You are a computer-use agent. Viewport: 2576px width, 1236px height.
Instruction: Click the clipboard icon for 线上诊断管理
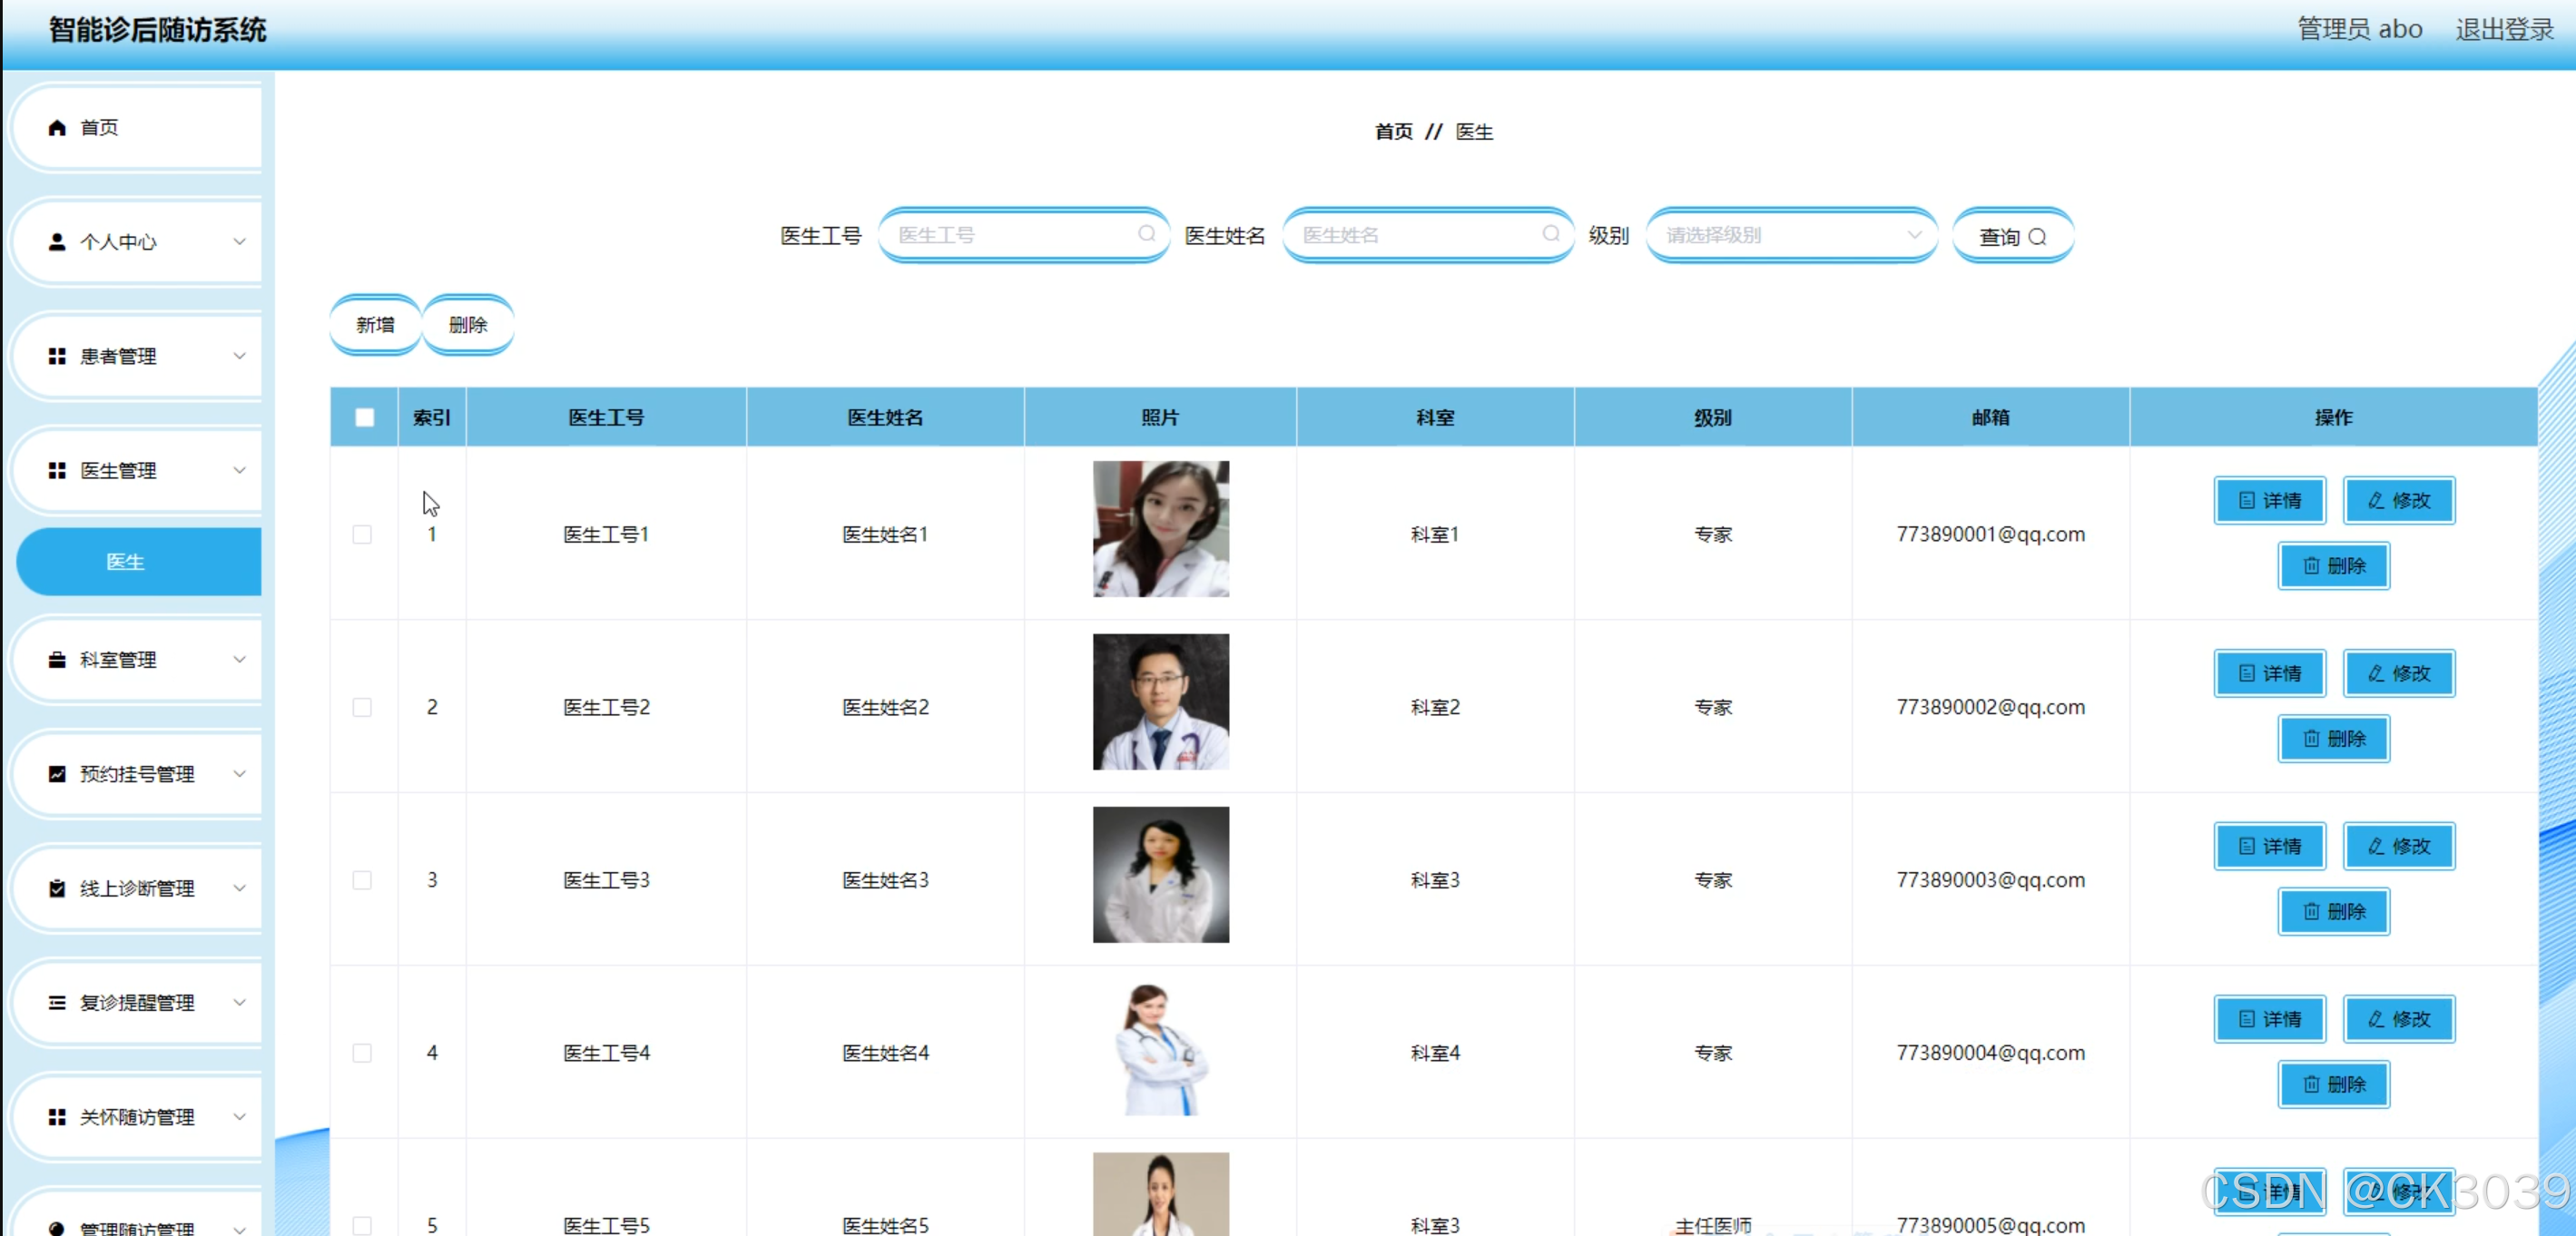click(57, 888)
